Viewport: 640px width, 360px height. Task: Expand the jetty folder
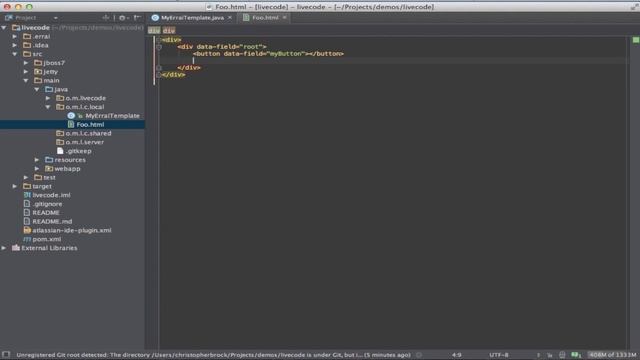point(26,72)
